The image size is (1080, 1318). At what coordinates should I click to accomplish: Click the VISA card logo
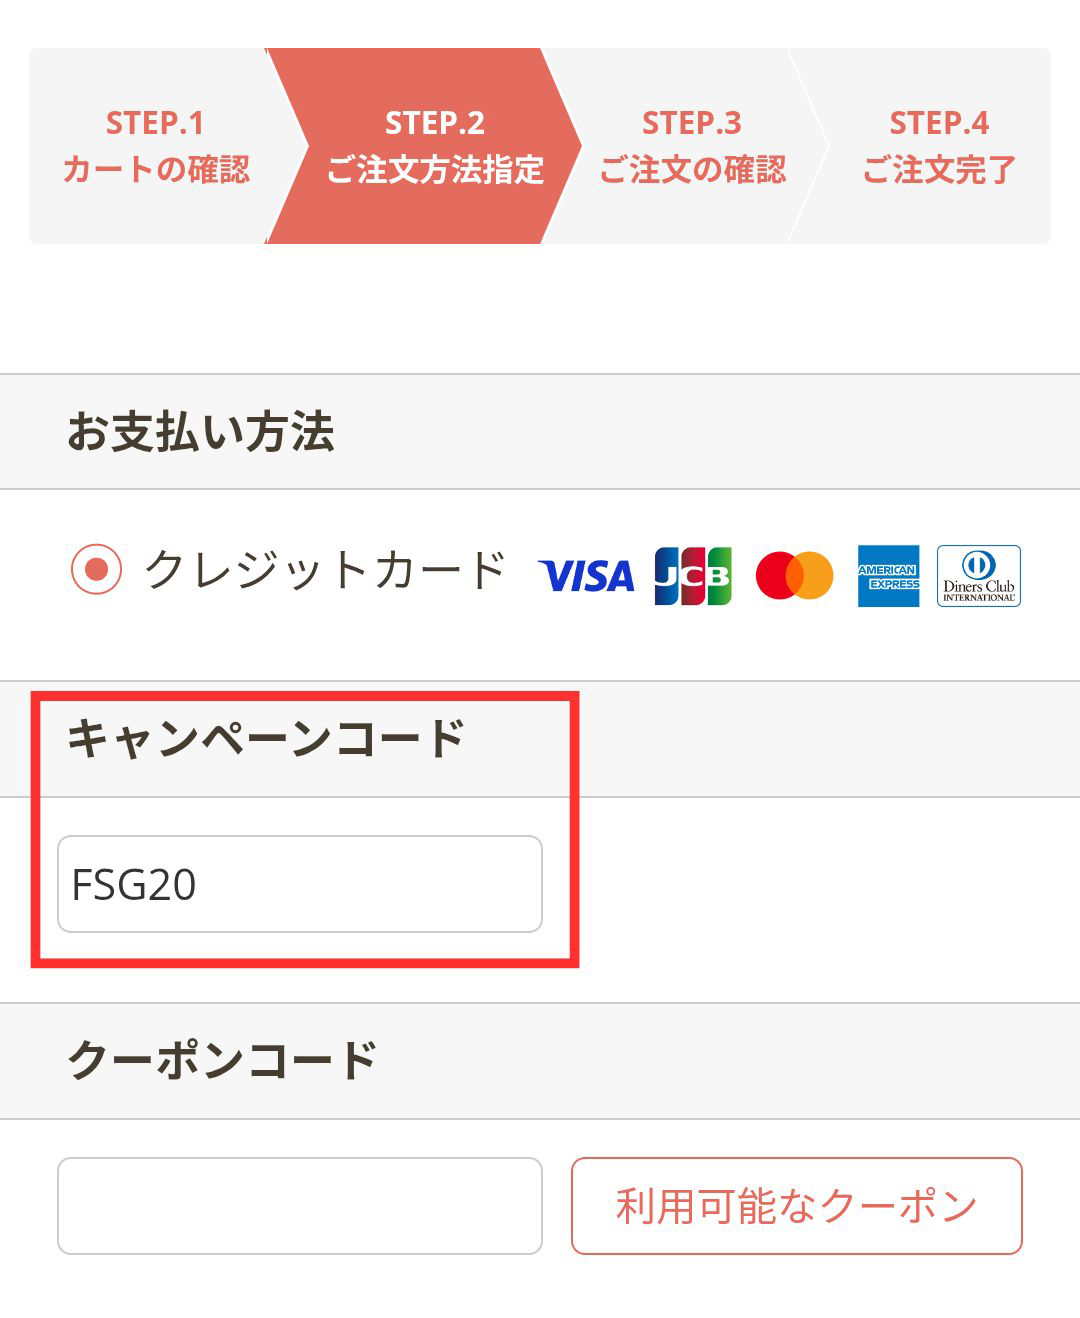[x=586, y=576]
